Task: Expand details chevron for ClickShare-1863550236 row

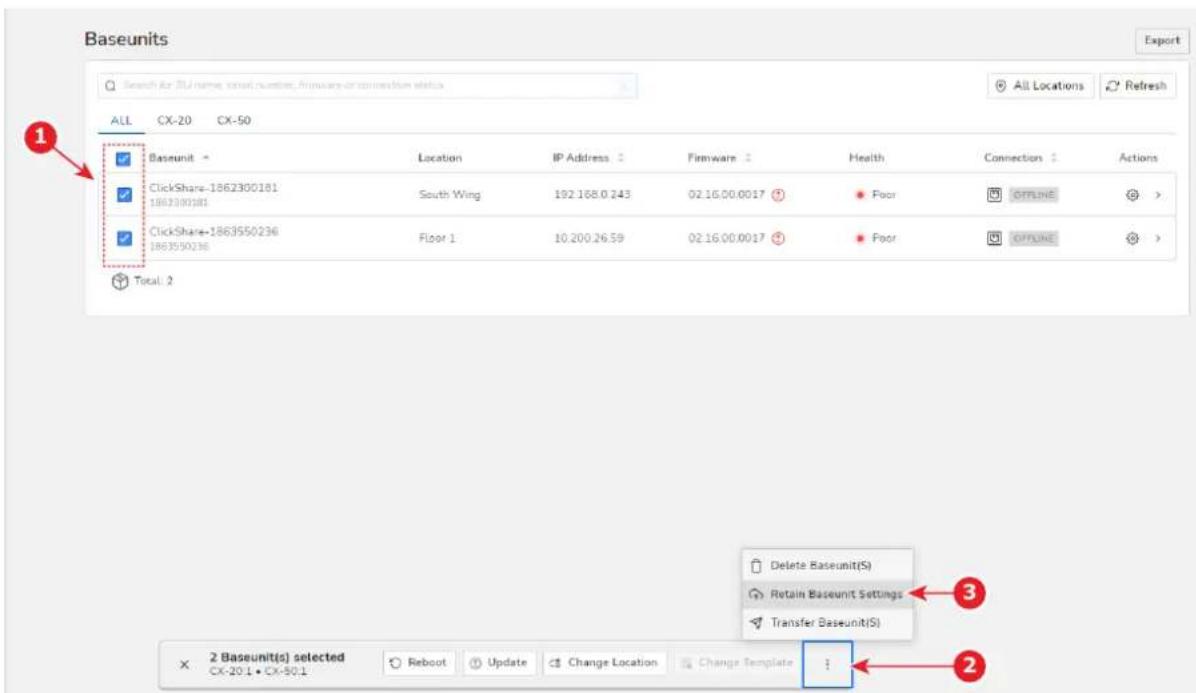Action: point(1158,239)
